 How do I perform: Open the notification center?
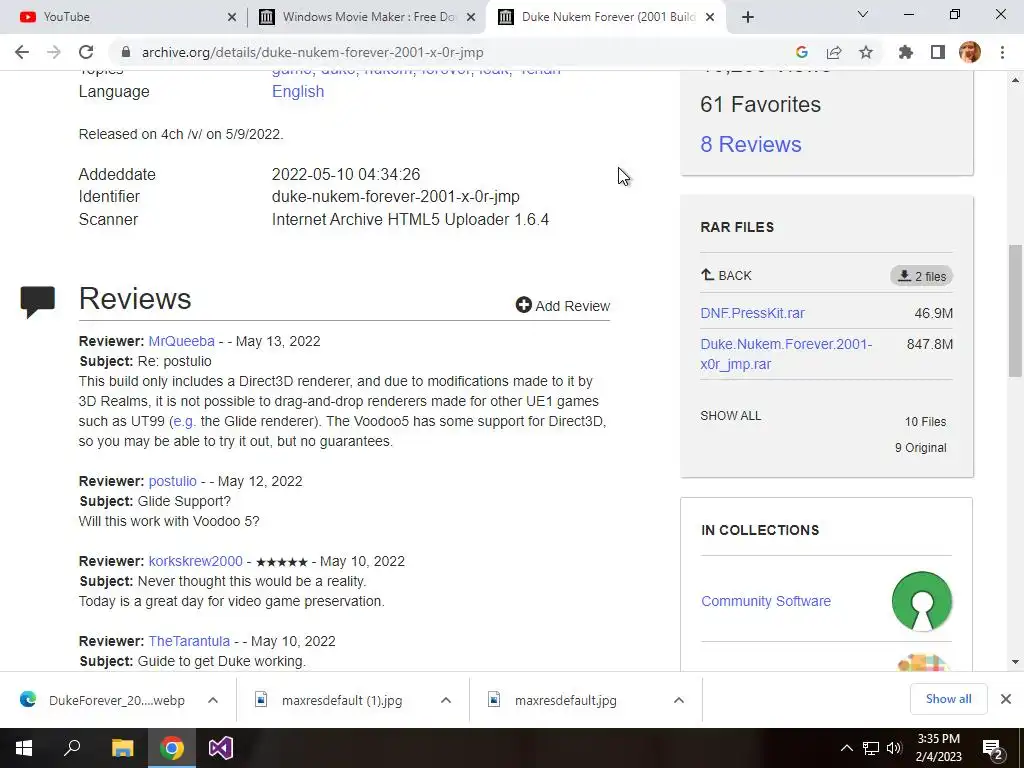993,749
